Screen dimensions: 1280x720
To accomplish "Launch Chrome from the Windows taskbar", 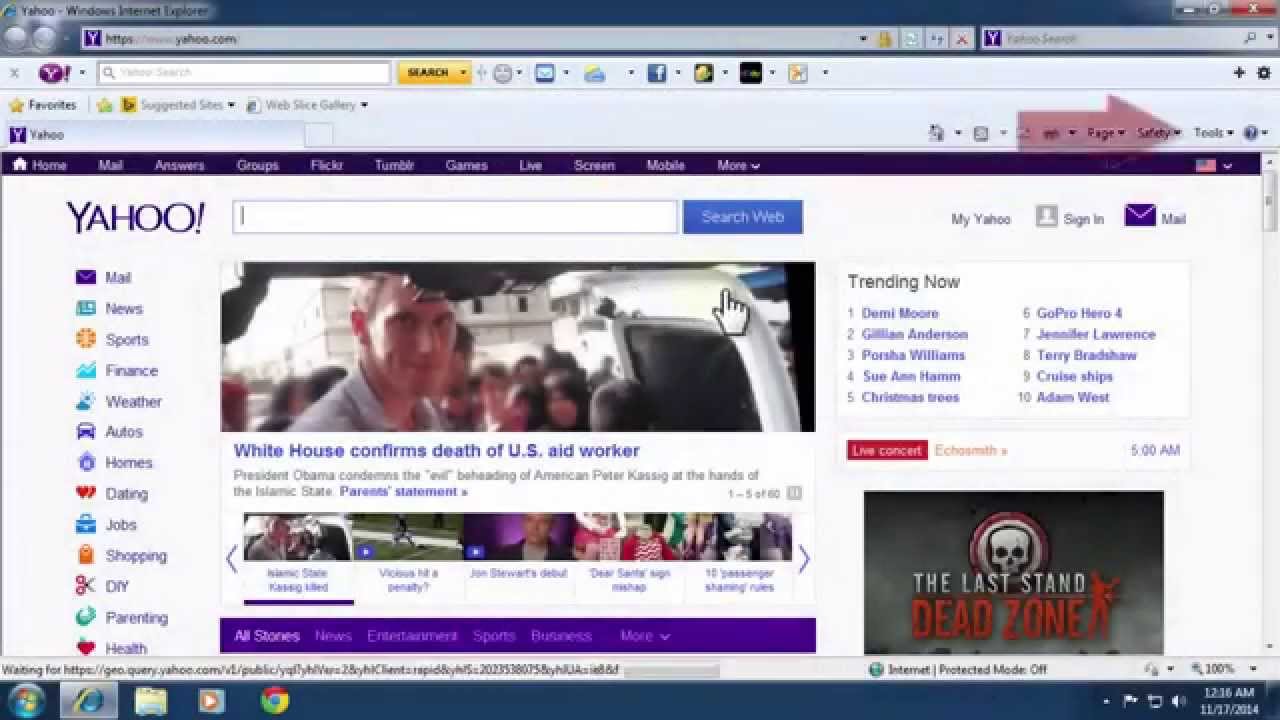I will pos(275,700).
